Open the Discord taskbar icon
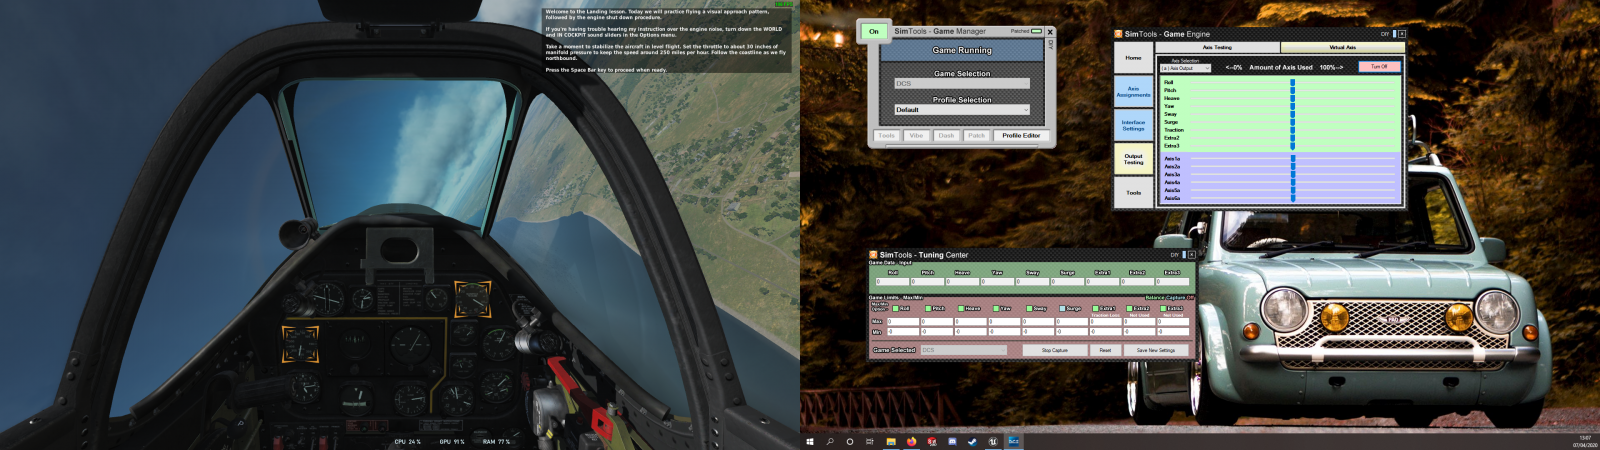This screenshot has width=1600, height=450. point(952,441)
